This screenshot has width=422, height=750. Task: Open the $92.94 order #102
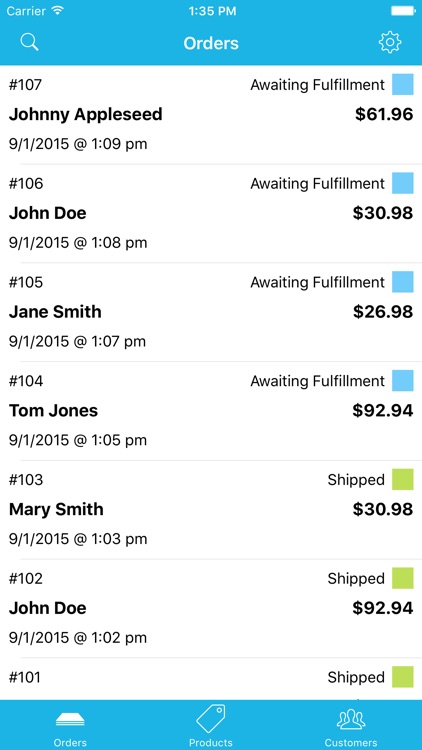click(x=211, y=608)
